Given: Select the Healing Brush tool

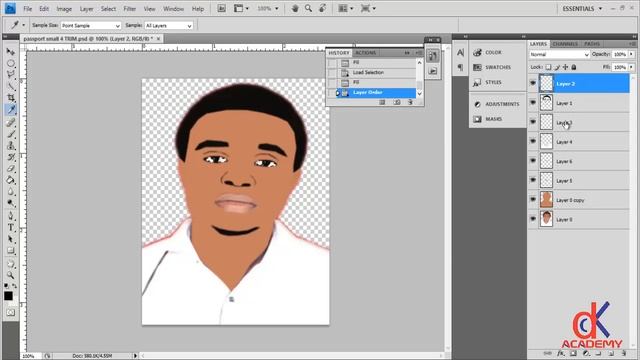Looking at the screenshot, I should pyautogui.click(x=11, y=122).
